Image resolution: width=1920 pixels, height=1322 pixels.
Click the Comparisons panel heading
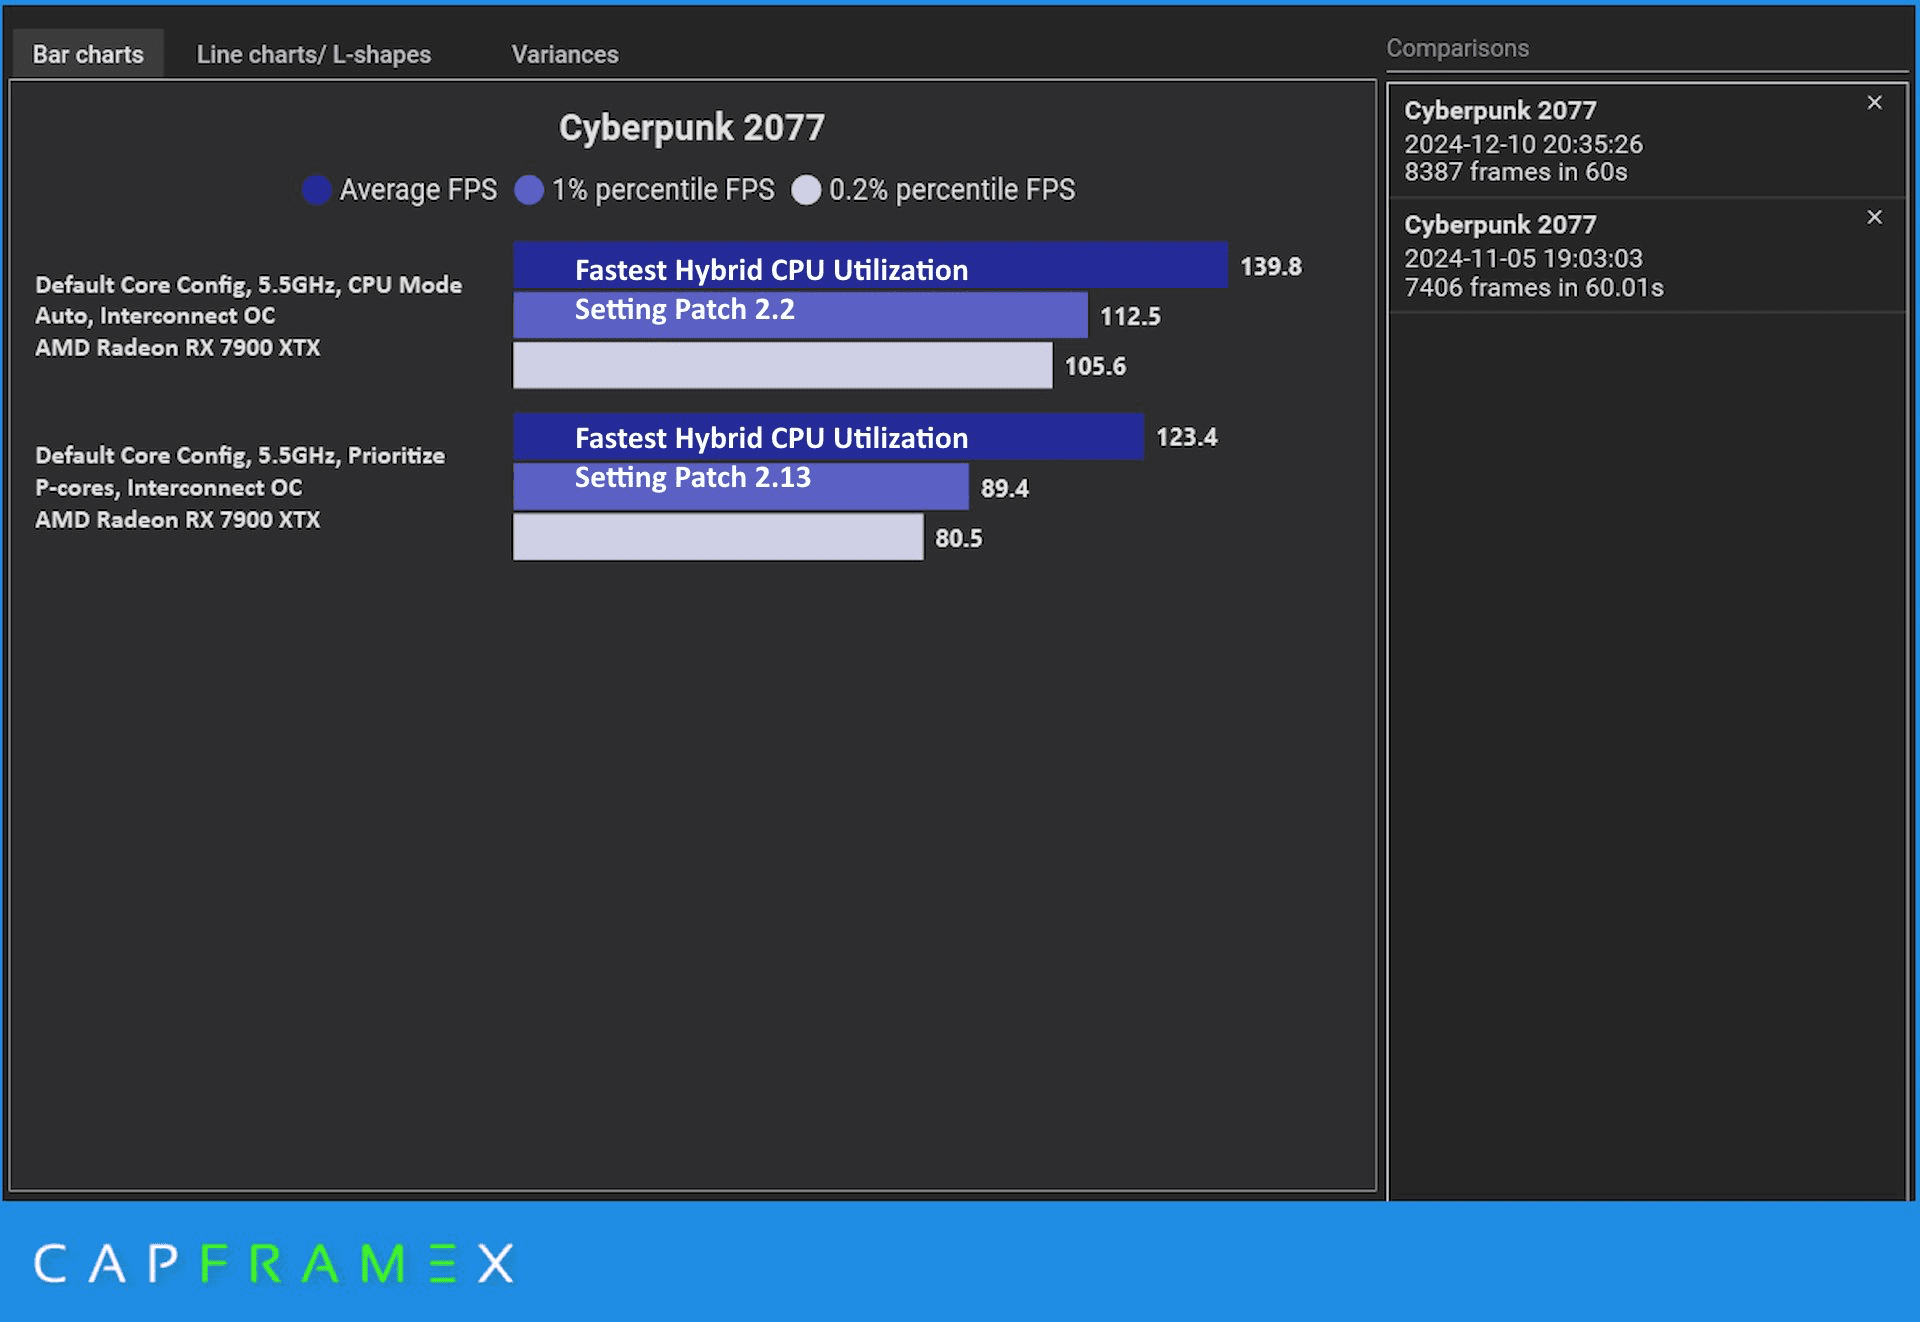pos(1457,48)
